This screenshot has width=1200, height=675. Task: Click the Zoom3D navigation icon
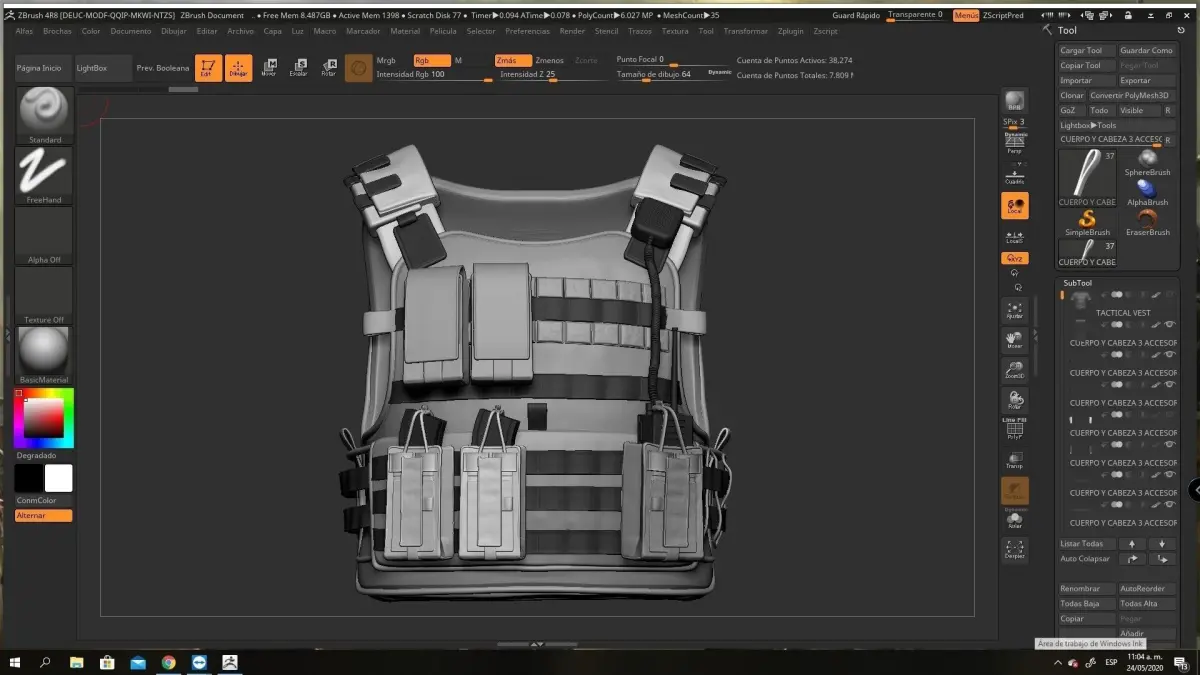[1014, 370]
